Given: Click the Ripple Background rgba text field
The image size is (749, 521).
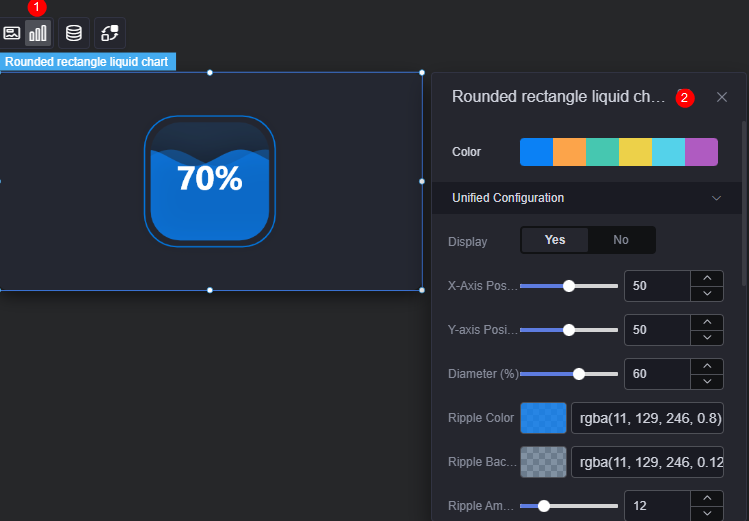Looking at the screenshot, I should pyautogui.click(x=647, y=462).
